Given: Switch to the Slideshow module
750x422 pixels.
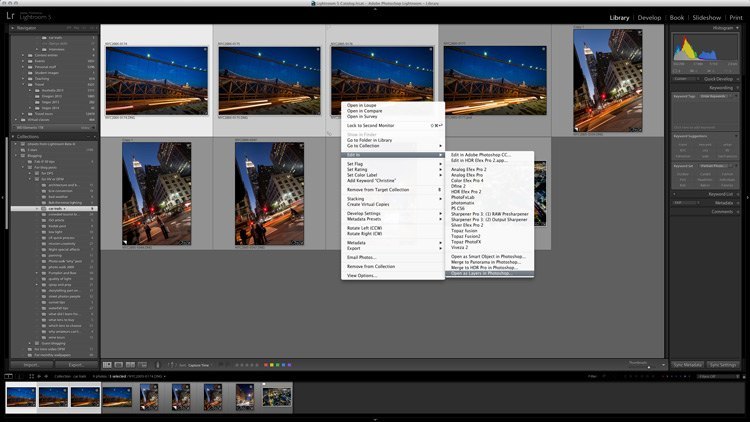Looking at the screenshot, I should [x=706, y=18].
